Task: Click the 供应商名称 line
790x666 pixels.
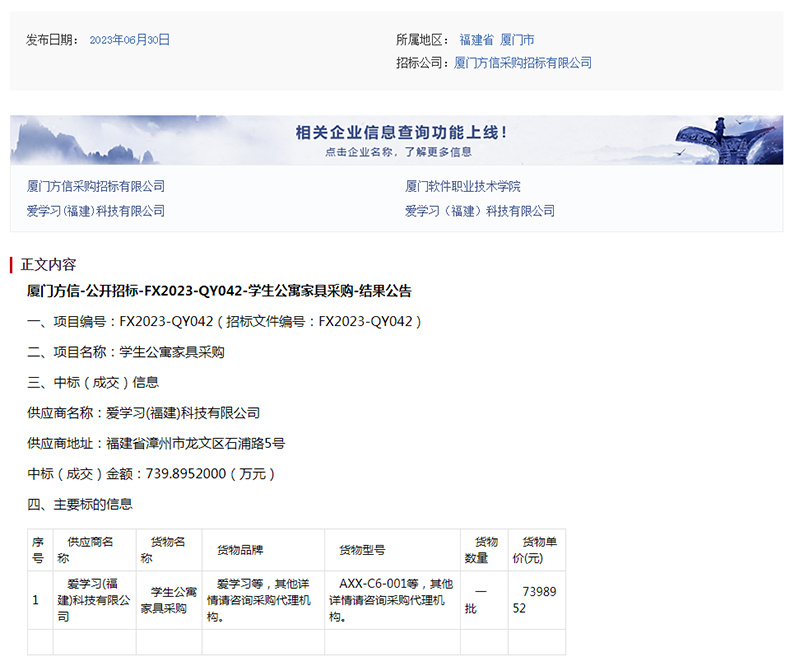Action: (x=144, y=413)
